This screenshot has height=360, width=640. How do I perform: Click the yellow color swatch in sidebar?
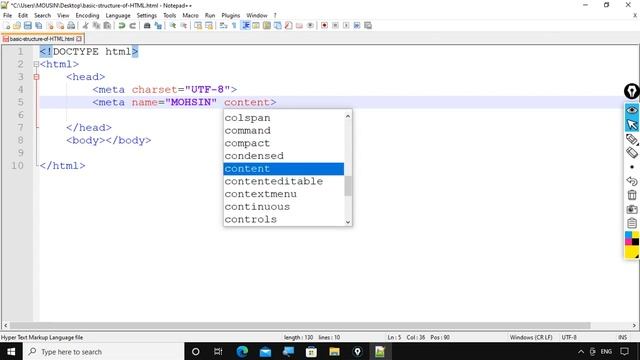[x=632, y=252]
